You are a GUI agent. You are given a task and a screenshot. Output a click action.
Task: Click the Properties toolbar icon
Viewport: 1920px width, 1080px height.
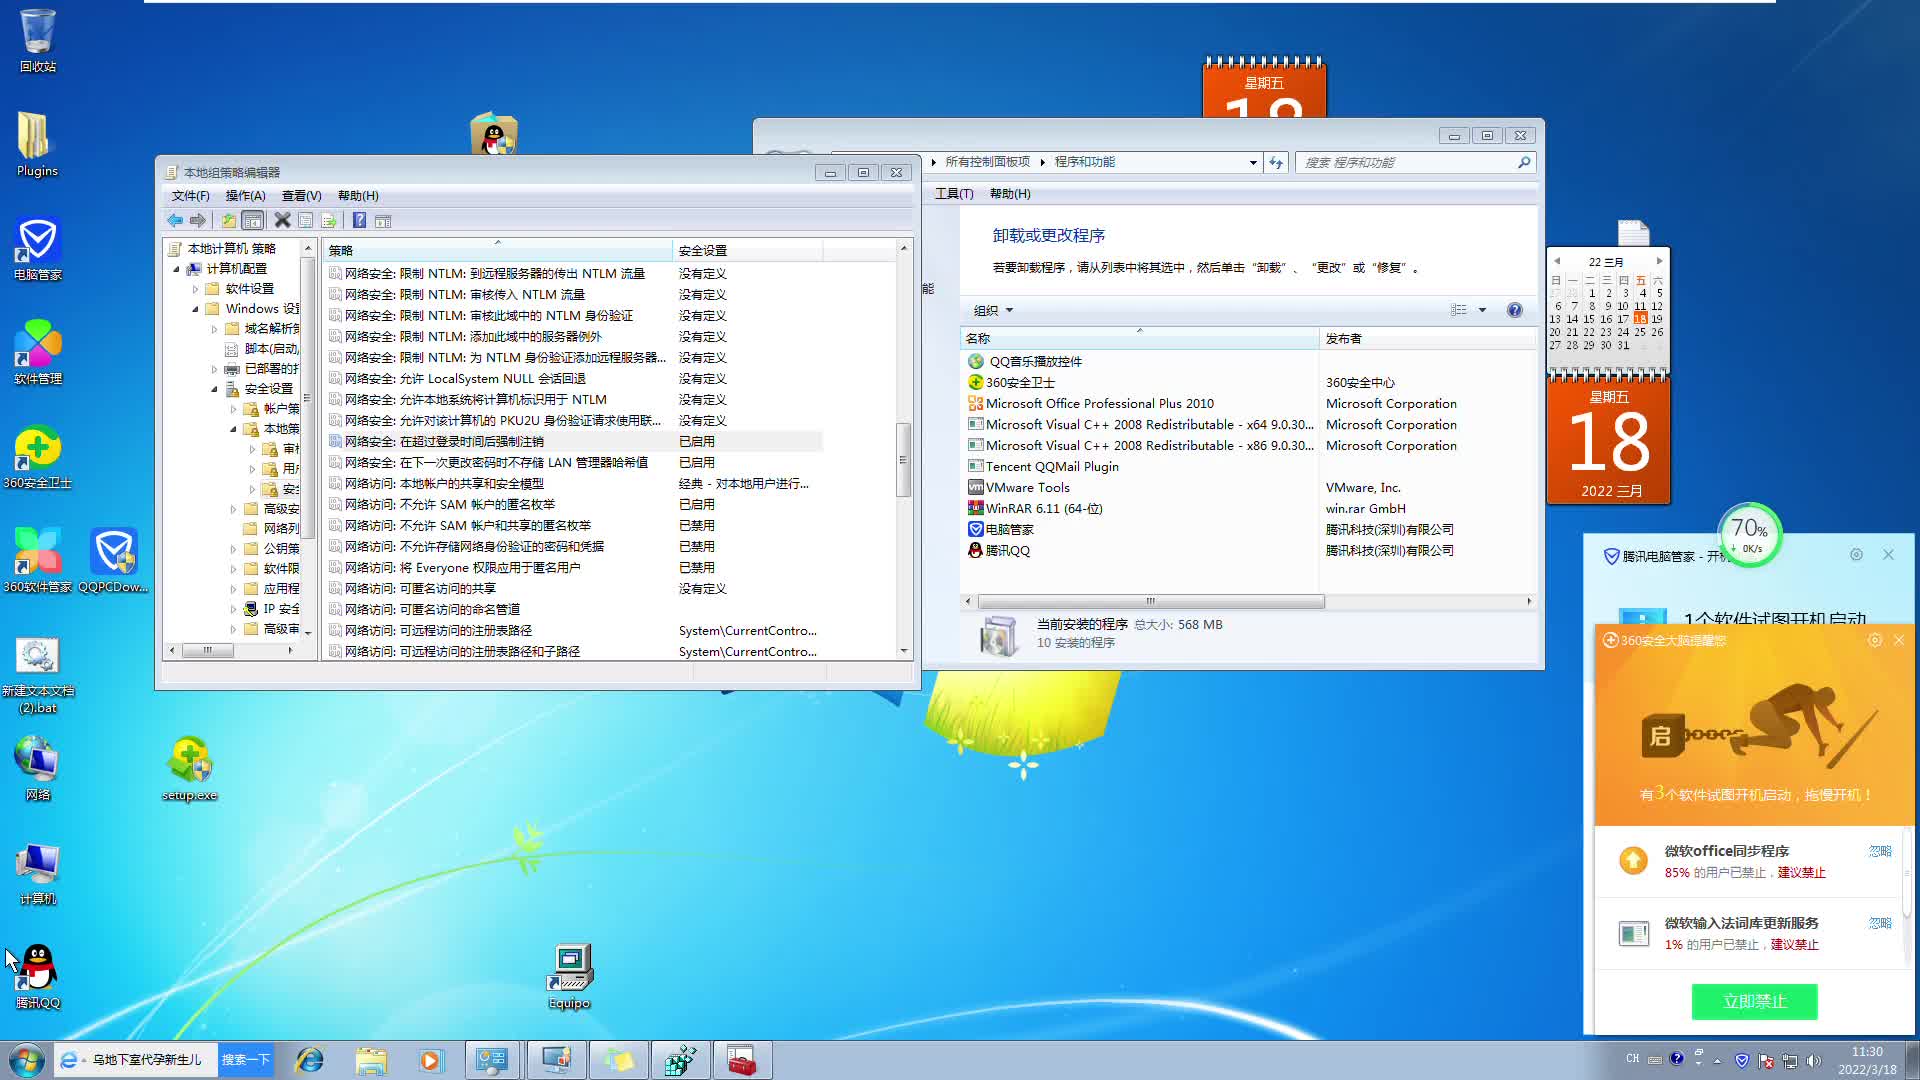(305, 220)
